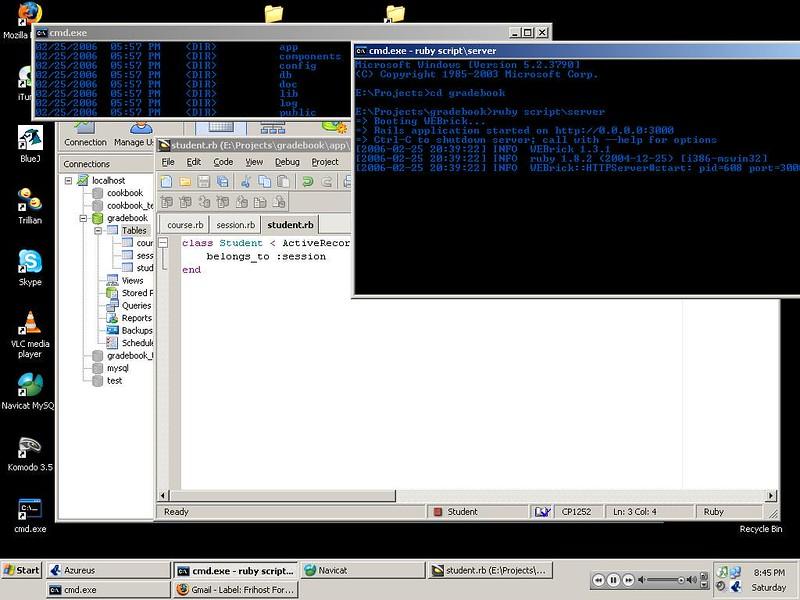Click the New File icon in Komodo toolbar
This screenshot has height=600, width=800.
(167, 181)
